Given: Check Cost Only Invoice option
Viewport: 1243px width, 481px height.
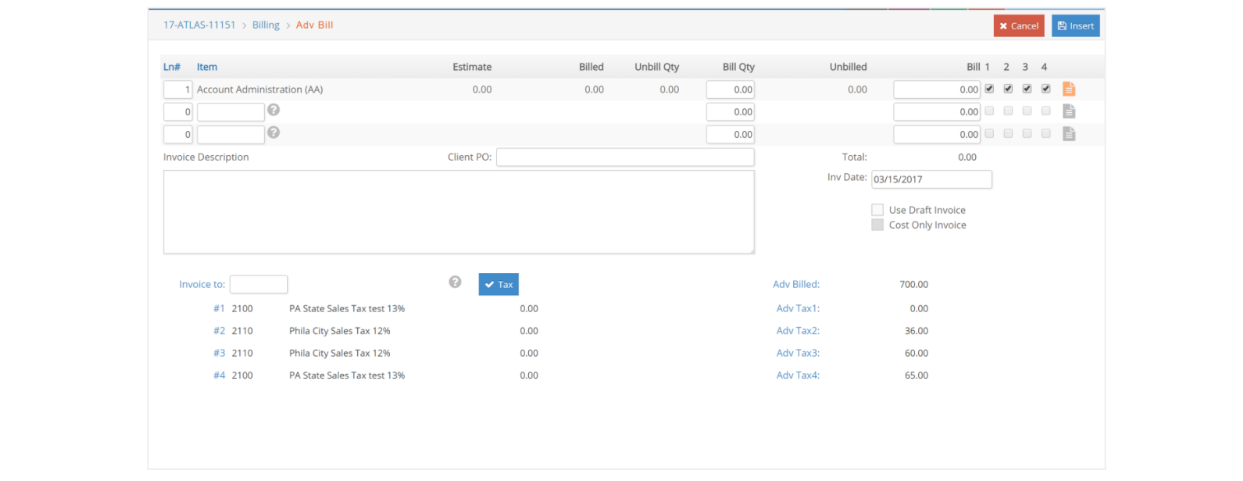Looking at the screenshot, I should coord(877,225).
